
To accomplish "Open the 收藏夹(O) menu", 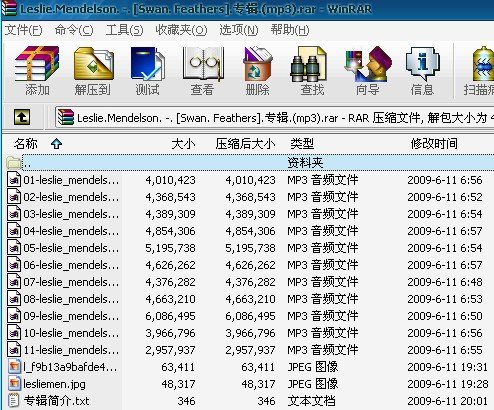I will click(x=181, y=30).
